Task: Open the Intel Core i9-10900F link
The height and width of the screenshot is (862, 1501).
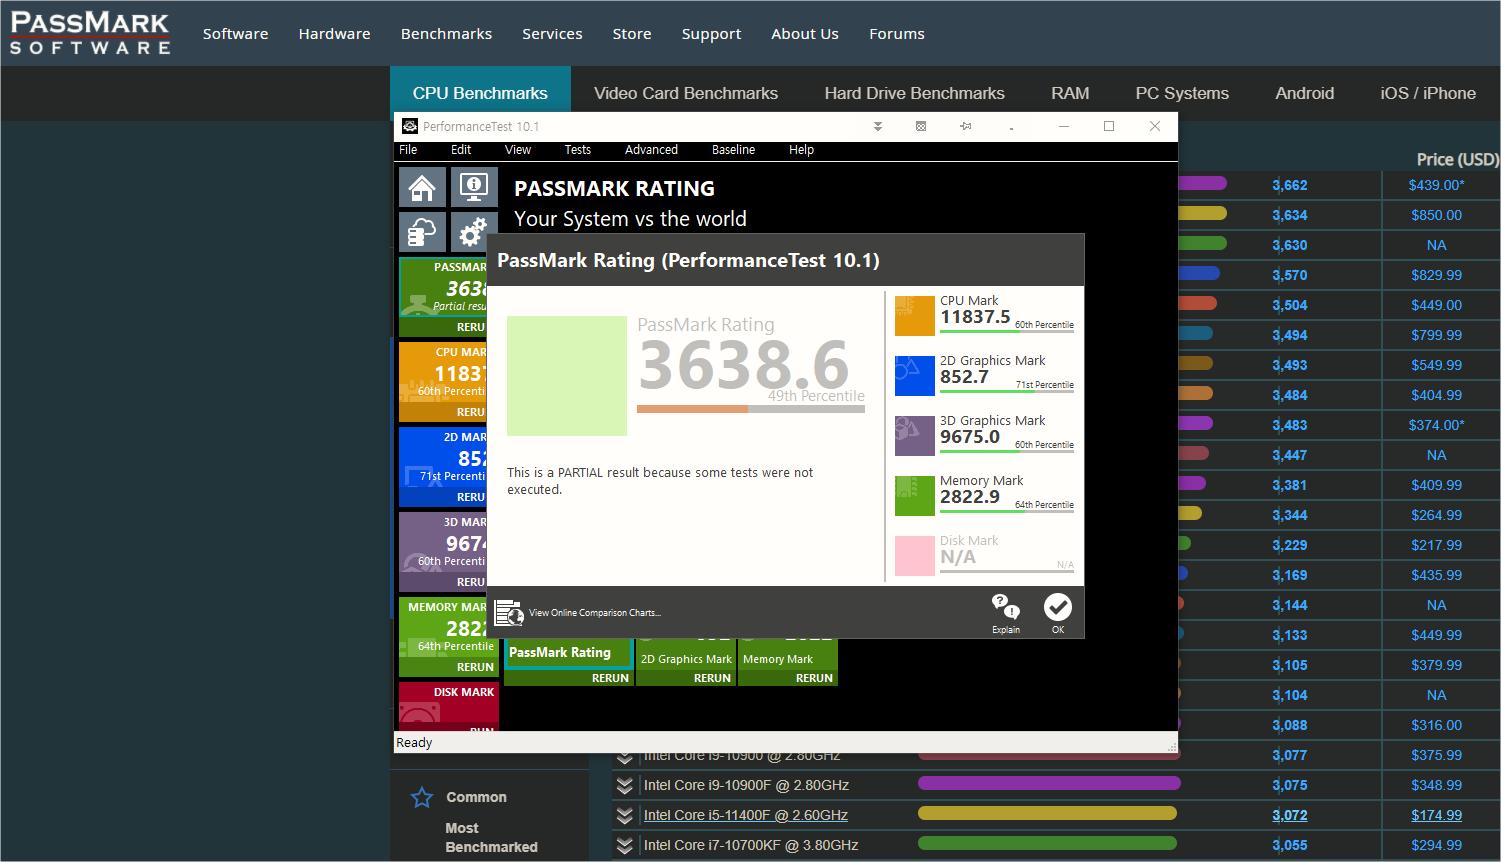Action: 746,785
